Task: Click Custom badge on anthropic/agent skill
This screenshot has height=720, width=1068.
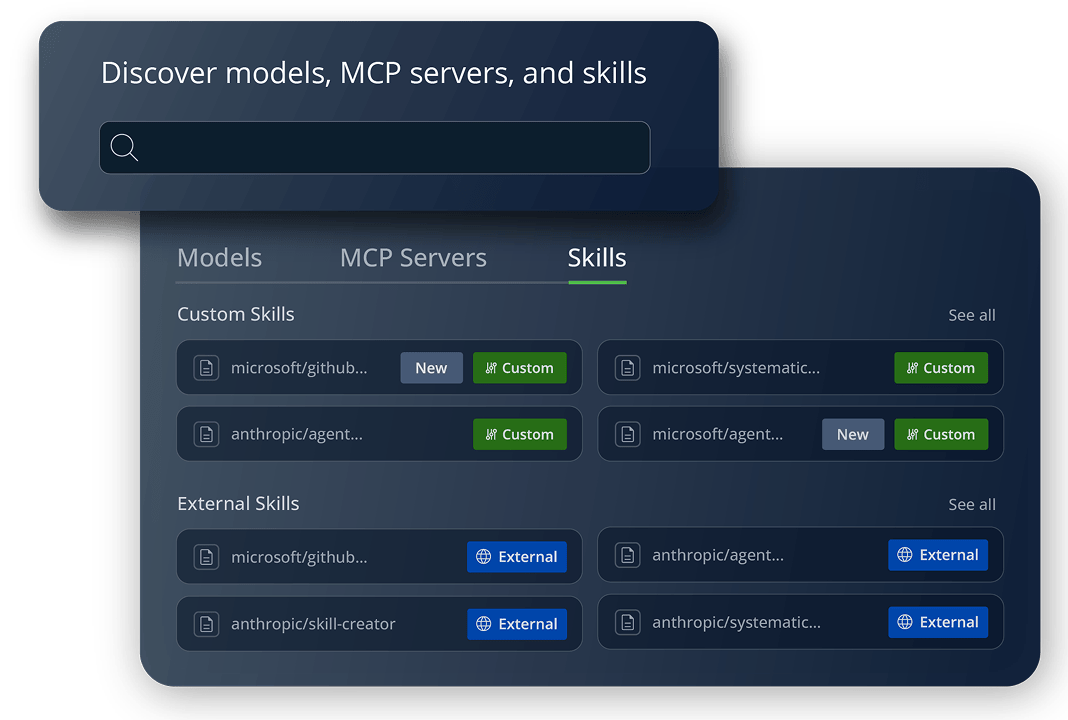Action: [520, 434]
